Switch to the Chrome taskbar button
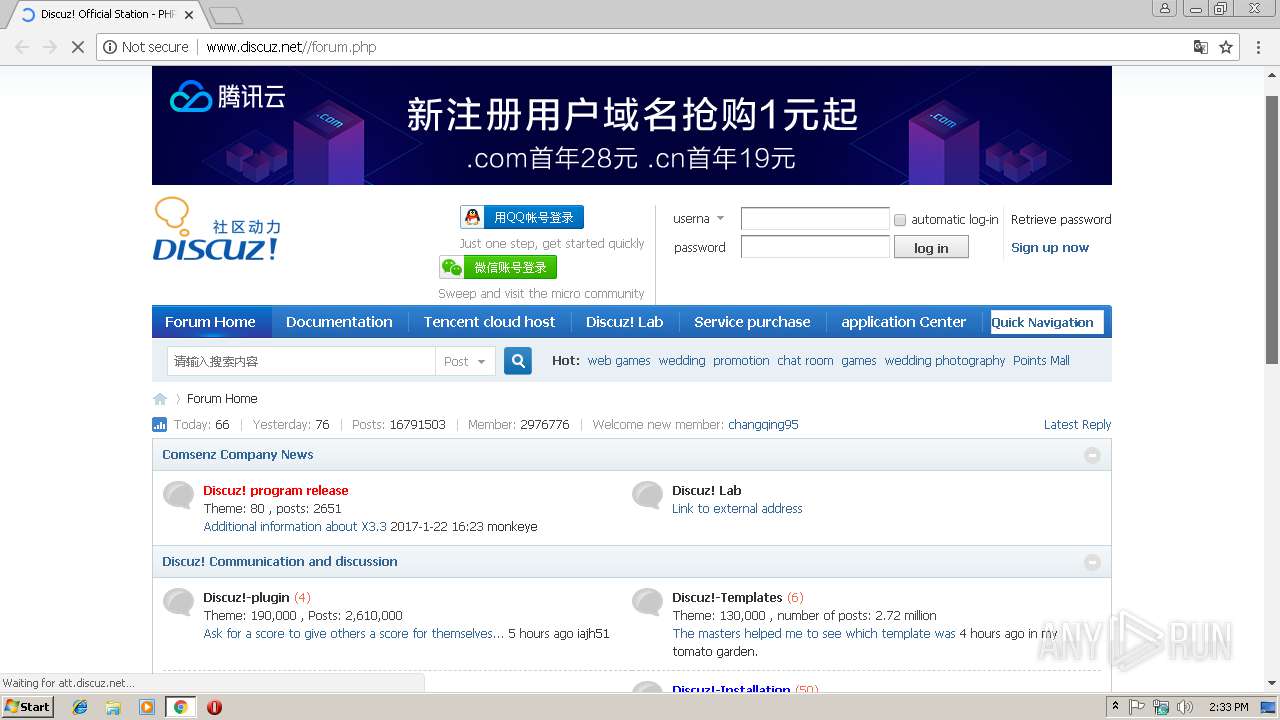Viewport: 1280px width, 720px height. (x=180, y=707)
